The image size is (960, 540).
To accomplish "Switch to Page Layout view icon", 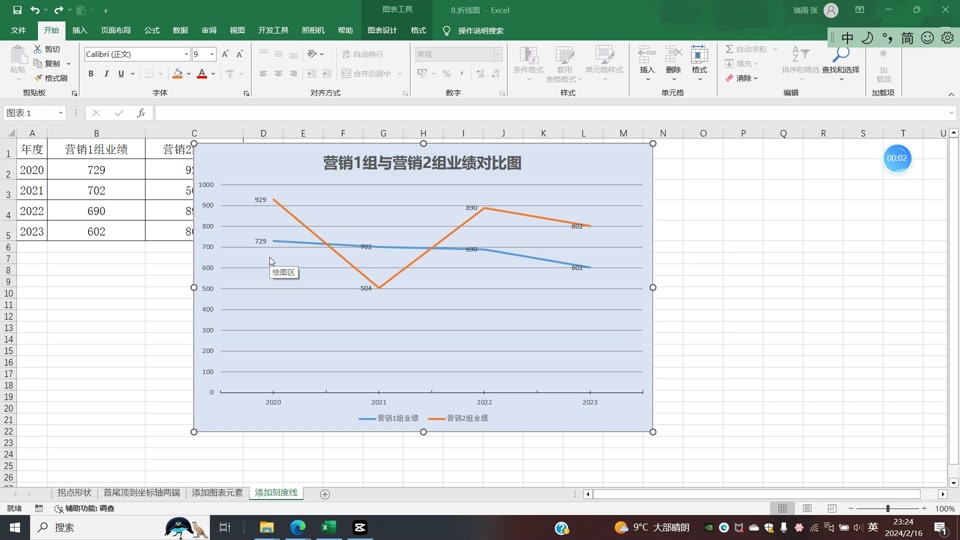I will point(807,508).
